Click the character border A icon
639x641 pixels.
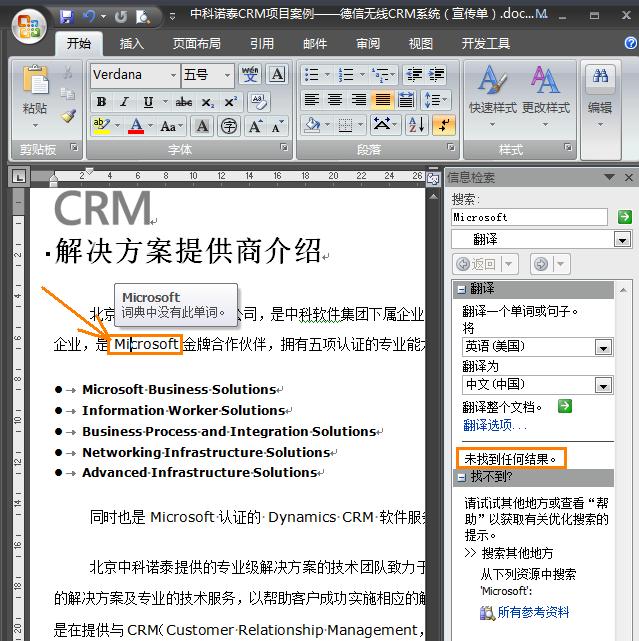[x=277, y=75]
